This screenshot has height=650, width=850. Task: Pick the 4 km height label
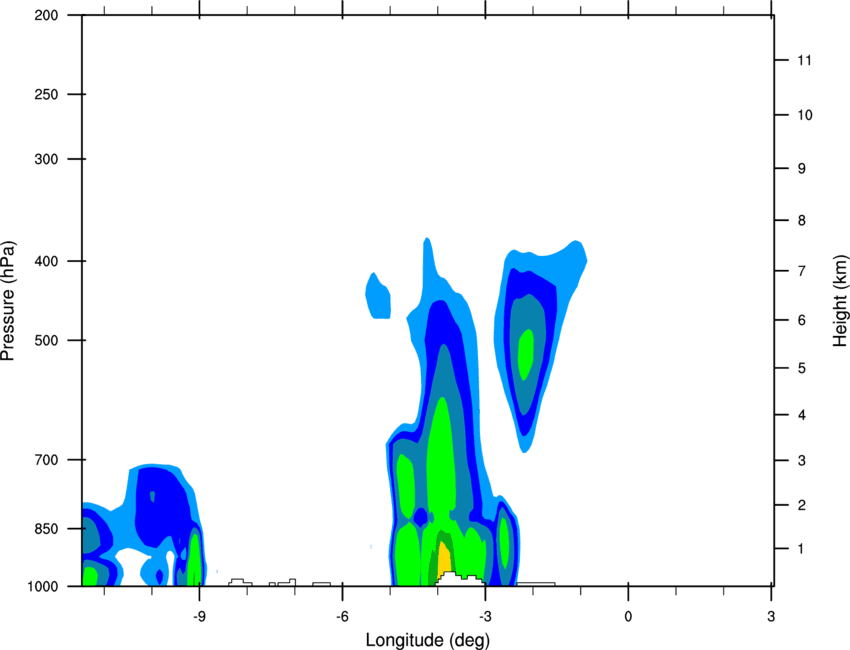pyautogui.click(x=802, y=415)
